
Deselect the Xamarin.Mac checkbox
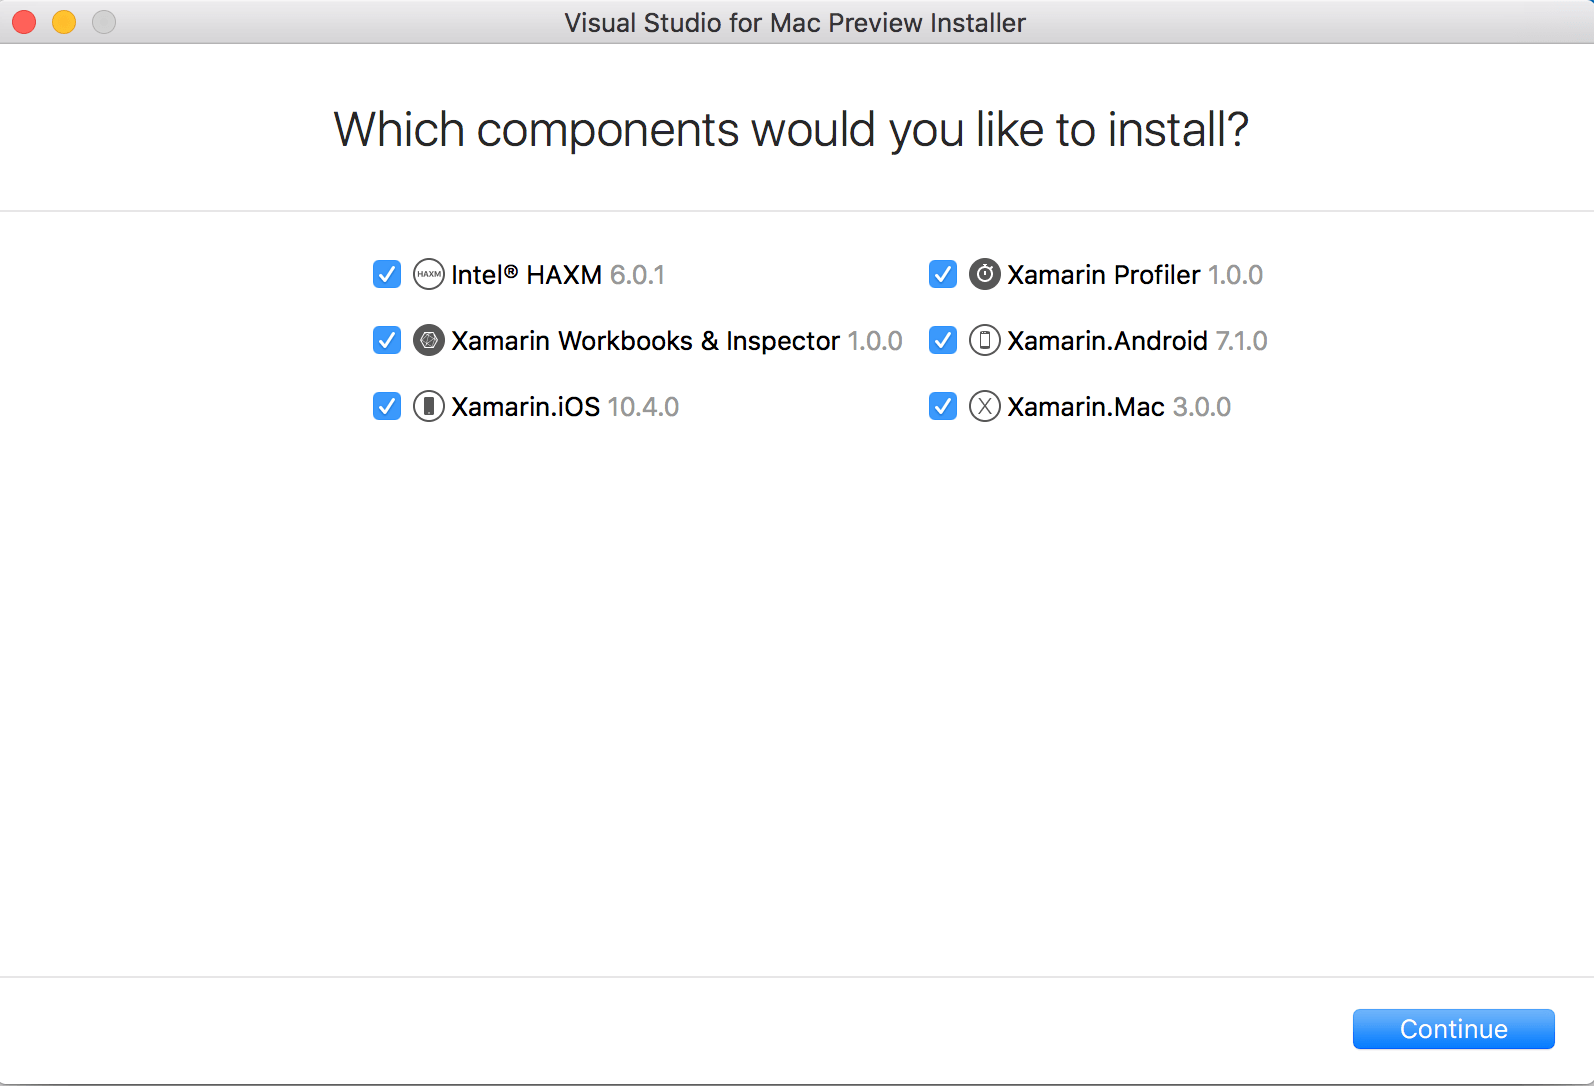[943, 406]
